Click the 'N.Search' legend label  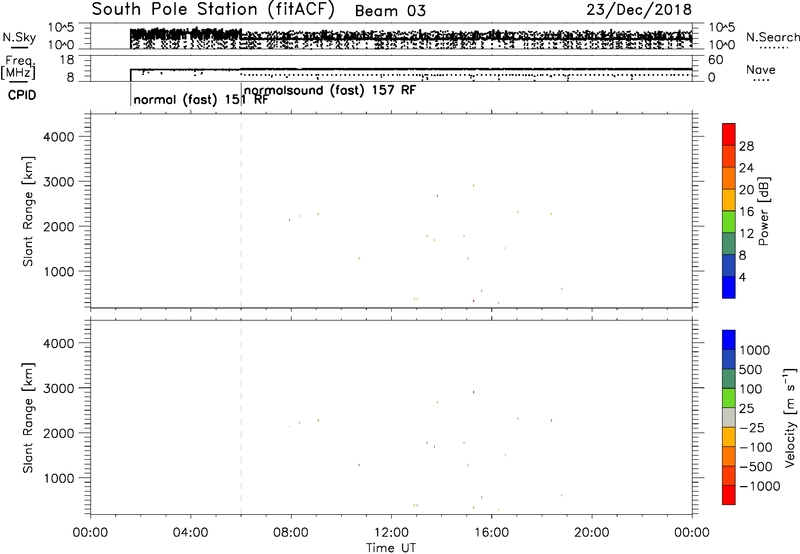point(772,37)
